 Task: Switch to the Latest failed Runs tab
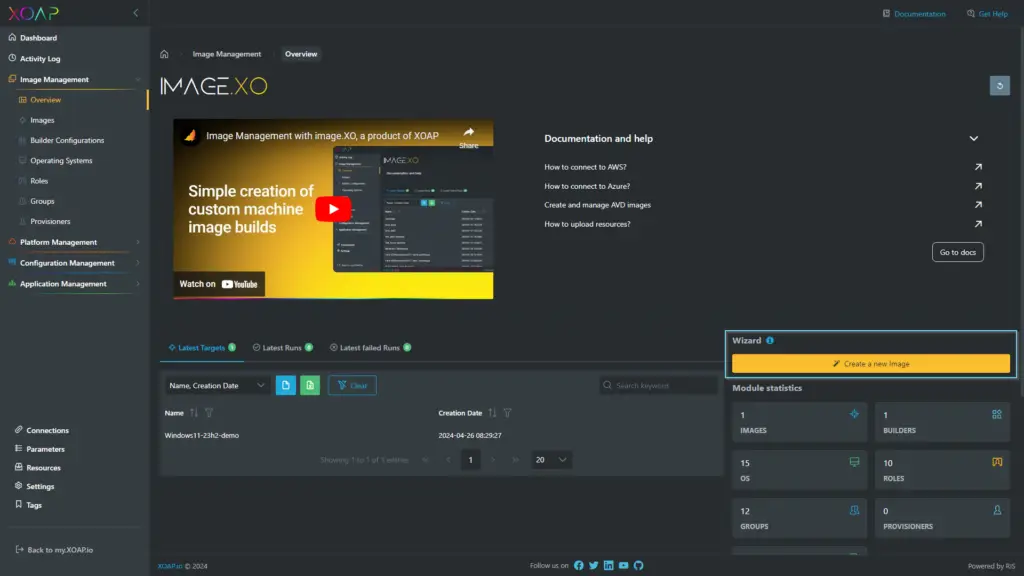370,348
